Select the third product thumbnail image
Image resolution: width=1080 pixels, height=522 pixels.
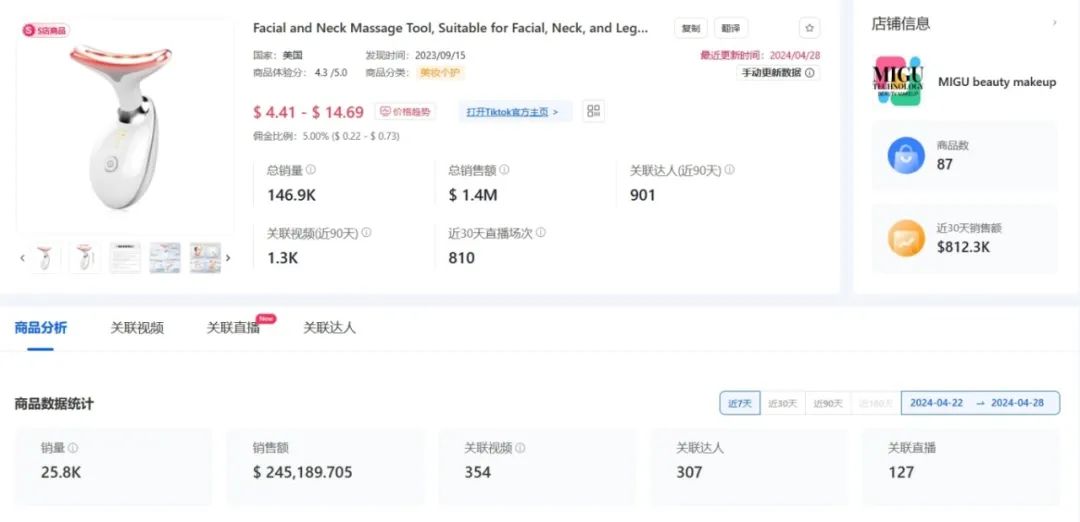[125, 258]
